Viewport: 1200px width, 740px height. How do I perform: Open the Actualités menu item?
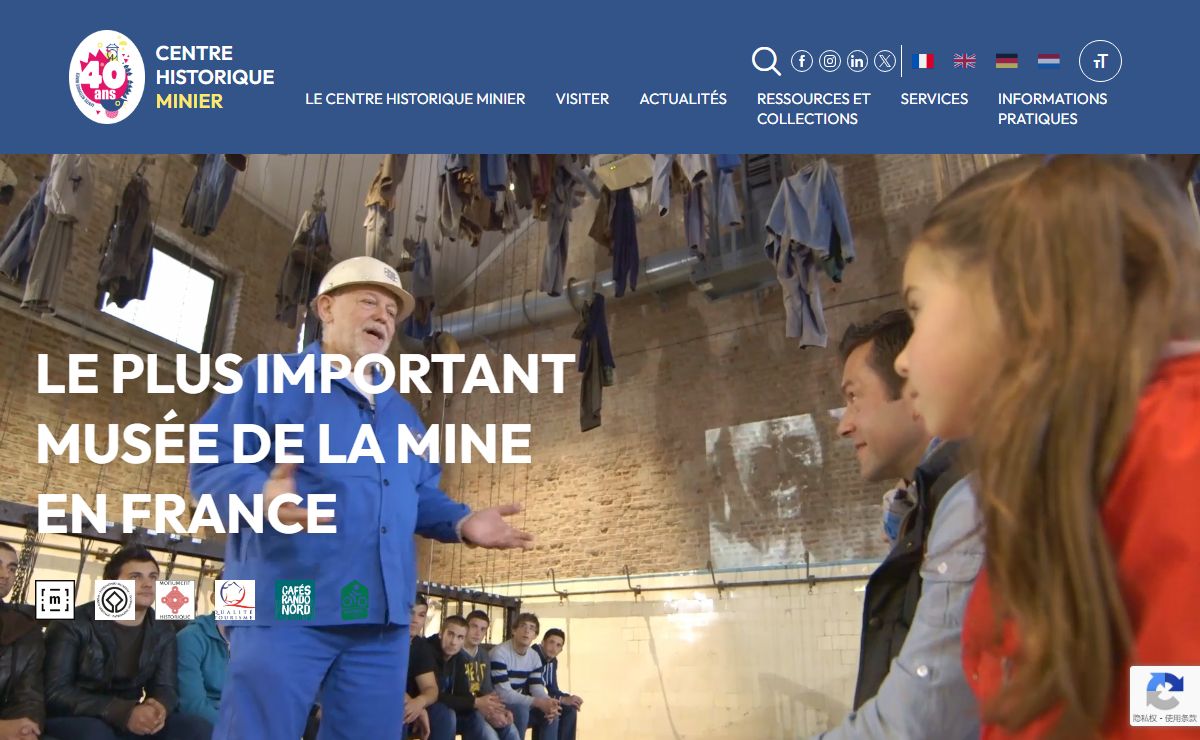tap(683, 99)
